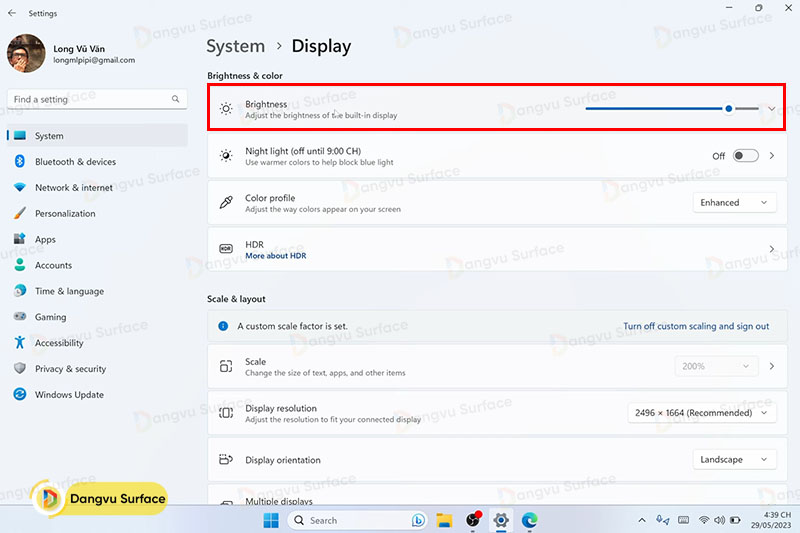Open File Explorer from the taskbar
Image resolution: width=800 pixels, height=533 pixels.
click(x=445, y=520)
